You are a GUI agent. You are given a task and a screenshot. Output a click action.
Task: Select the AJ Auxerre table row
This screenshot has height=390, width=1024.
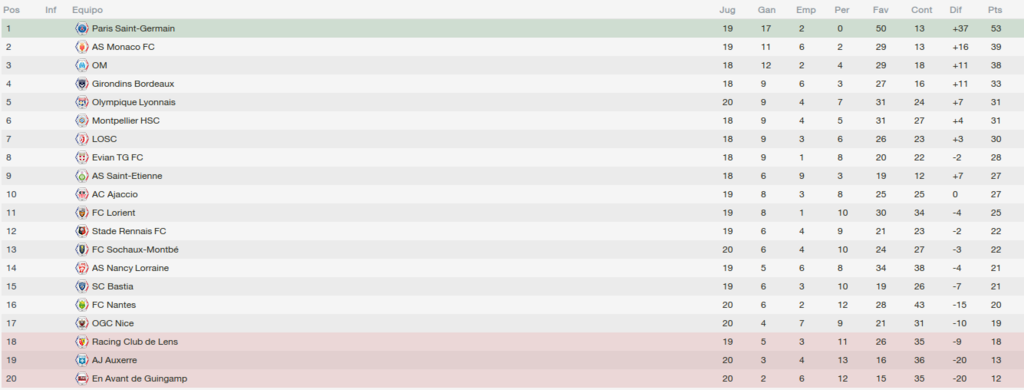coord(512,360)
